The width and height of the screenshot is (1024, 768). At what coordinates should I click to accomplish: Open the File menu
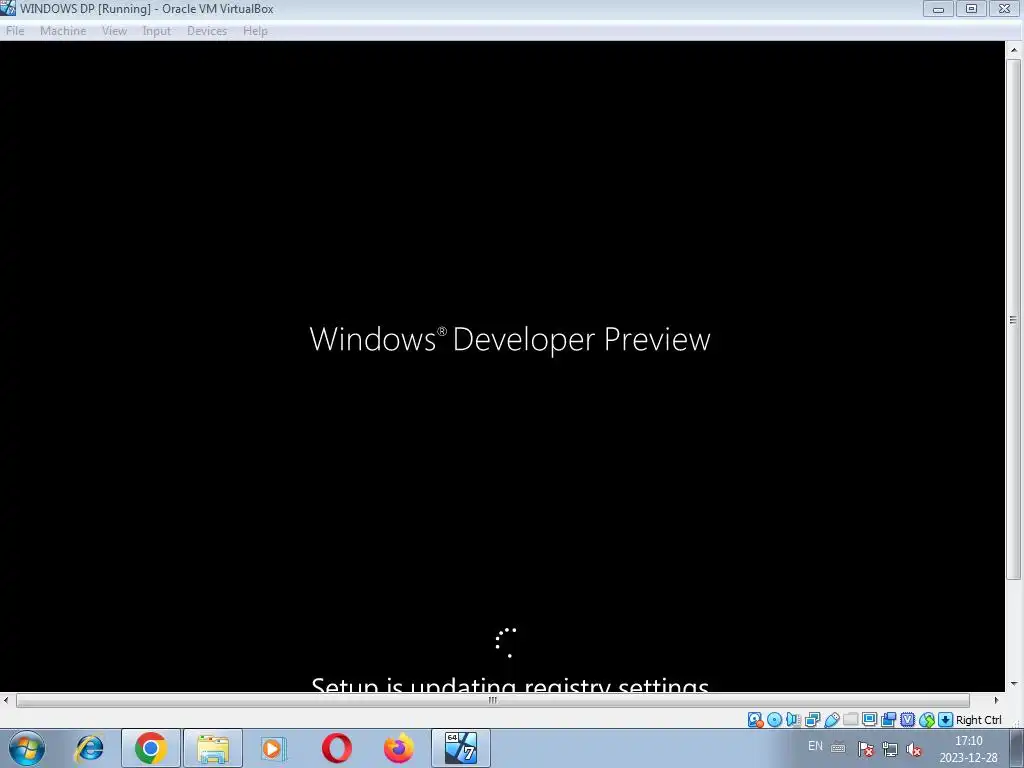coord(15,31)
